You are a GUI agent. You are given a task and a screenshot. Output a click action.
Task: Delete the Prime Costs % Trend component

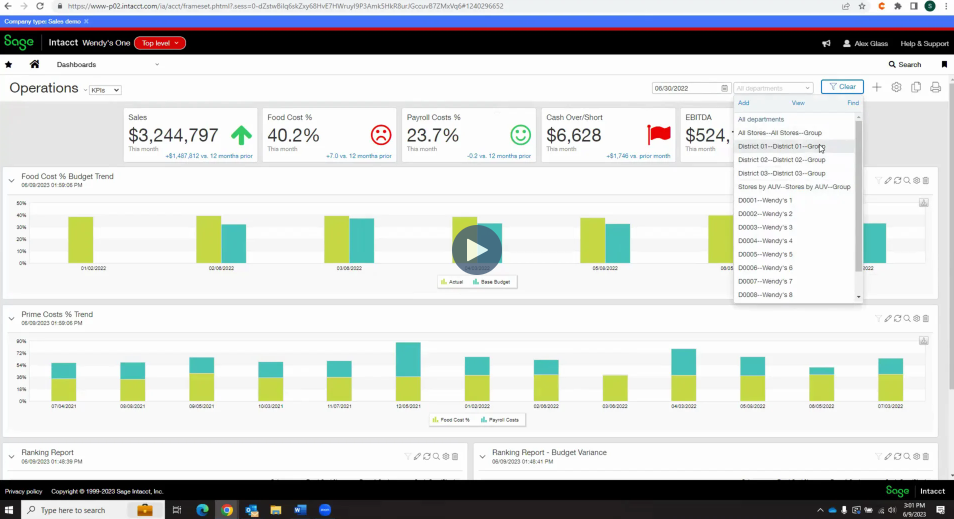(926, 319)
